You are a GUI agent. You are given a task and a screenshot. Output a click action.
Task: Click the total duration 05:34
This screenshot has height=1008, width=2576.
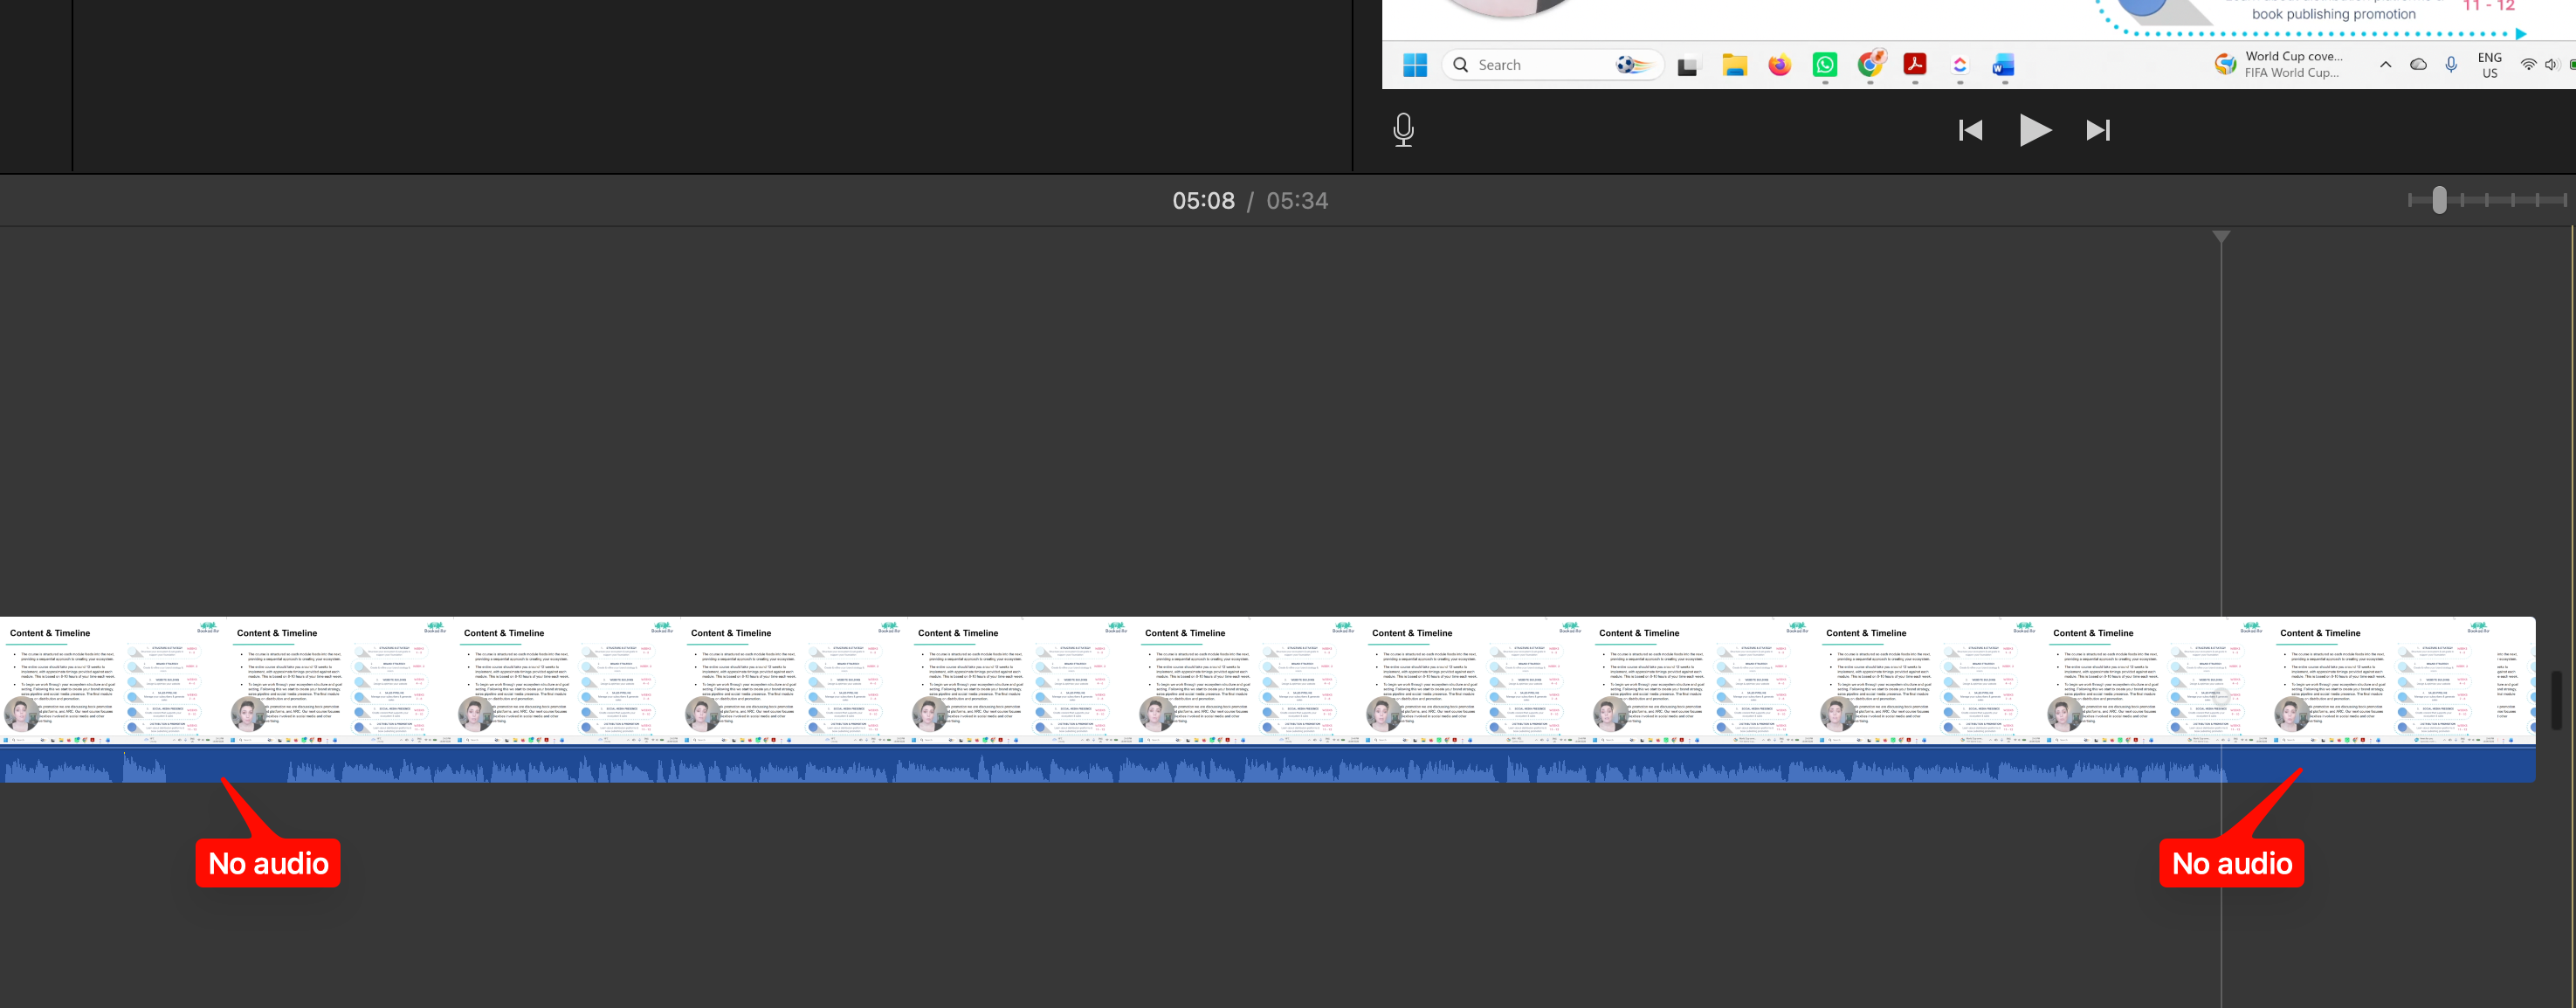pyautogui.click(x=1297, y=201)
